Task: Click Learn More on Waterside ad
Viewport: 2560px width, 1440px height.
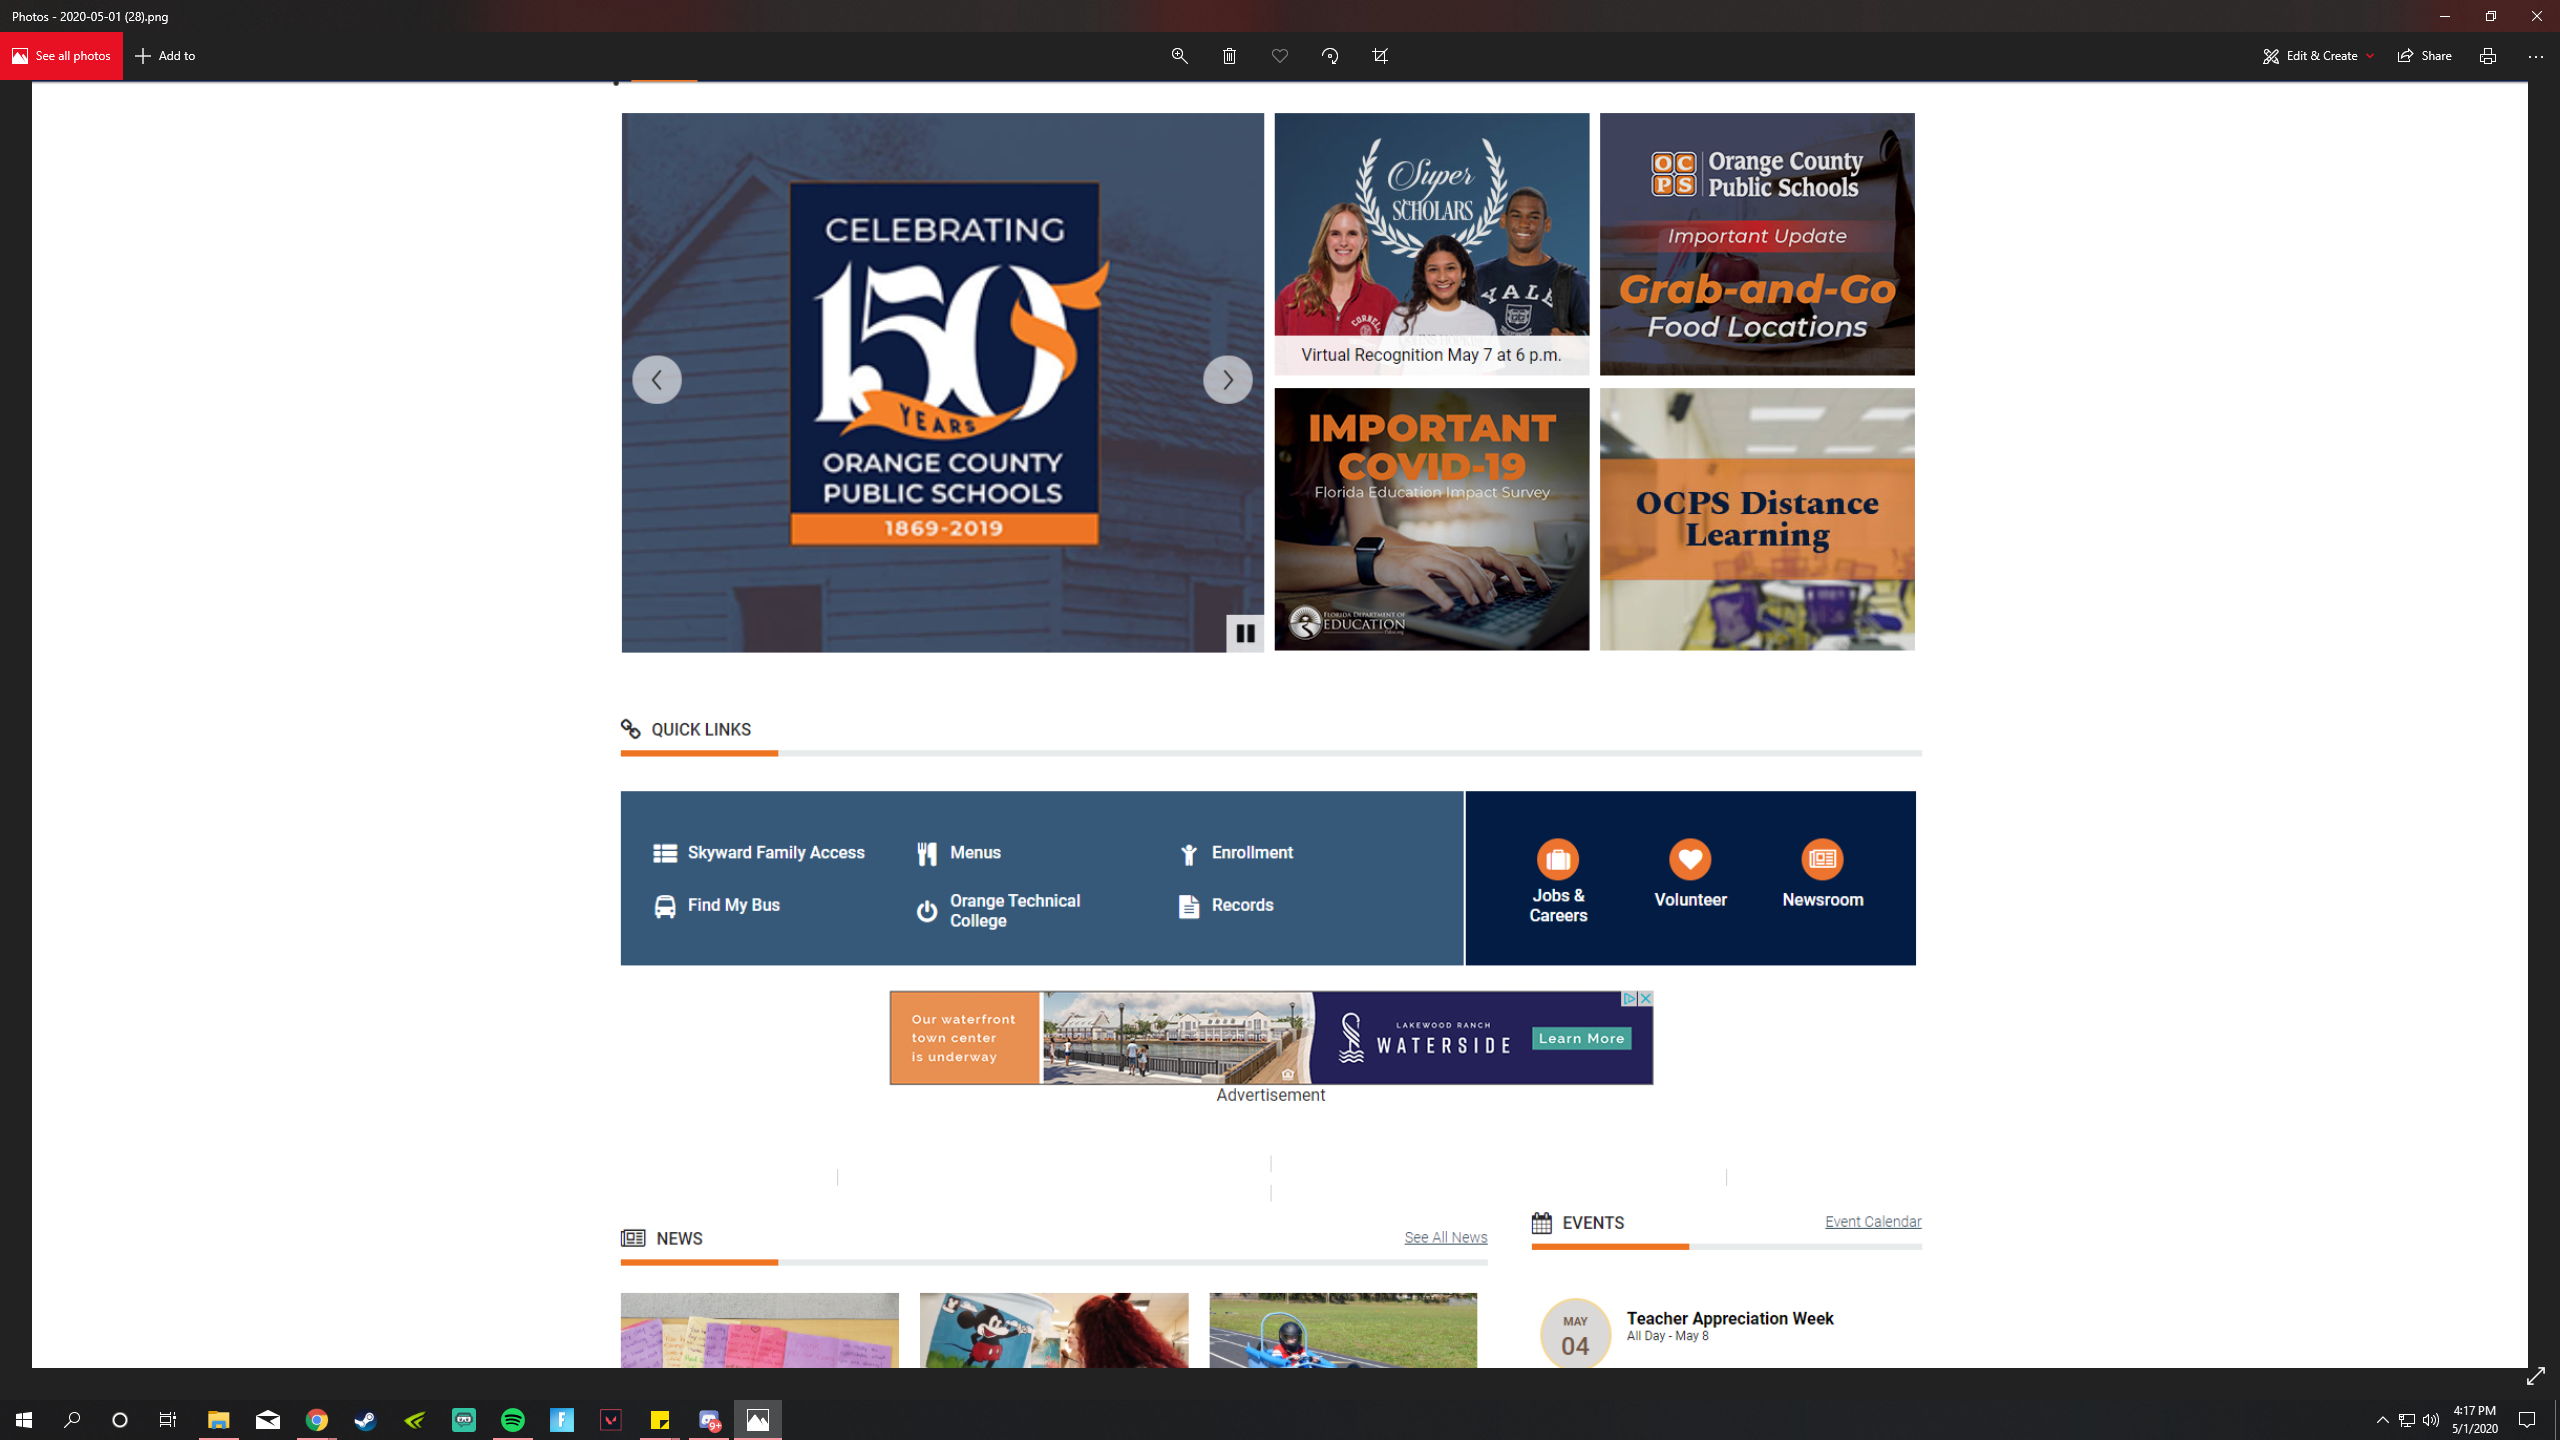Action: click(x=1581, y=1039)
